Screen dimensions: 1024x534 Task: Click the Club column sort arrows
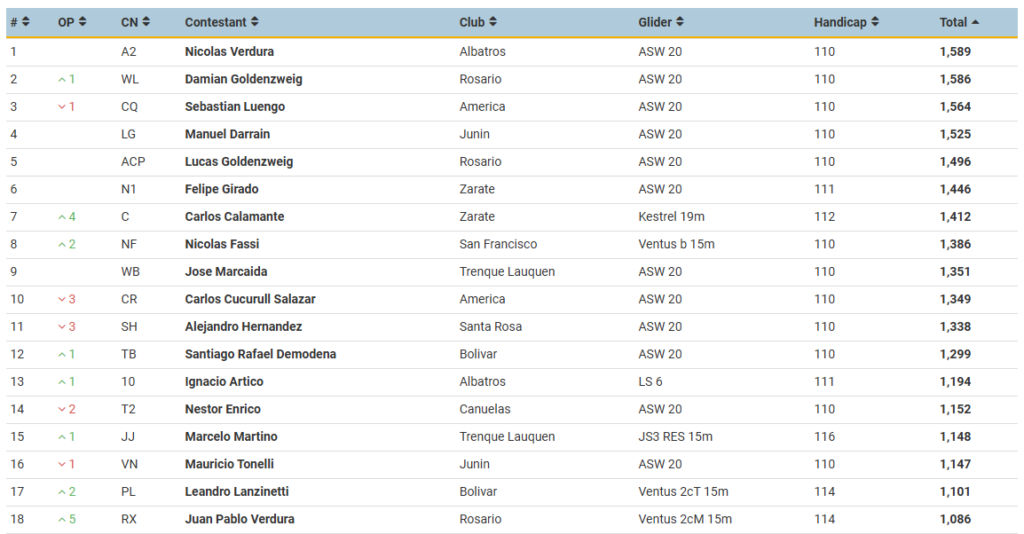pyautogui.click(x=493, y=22)
